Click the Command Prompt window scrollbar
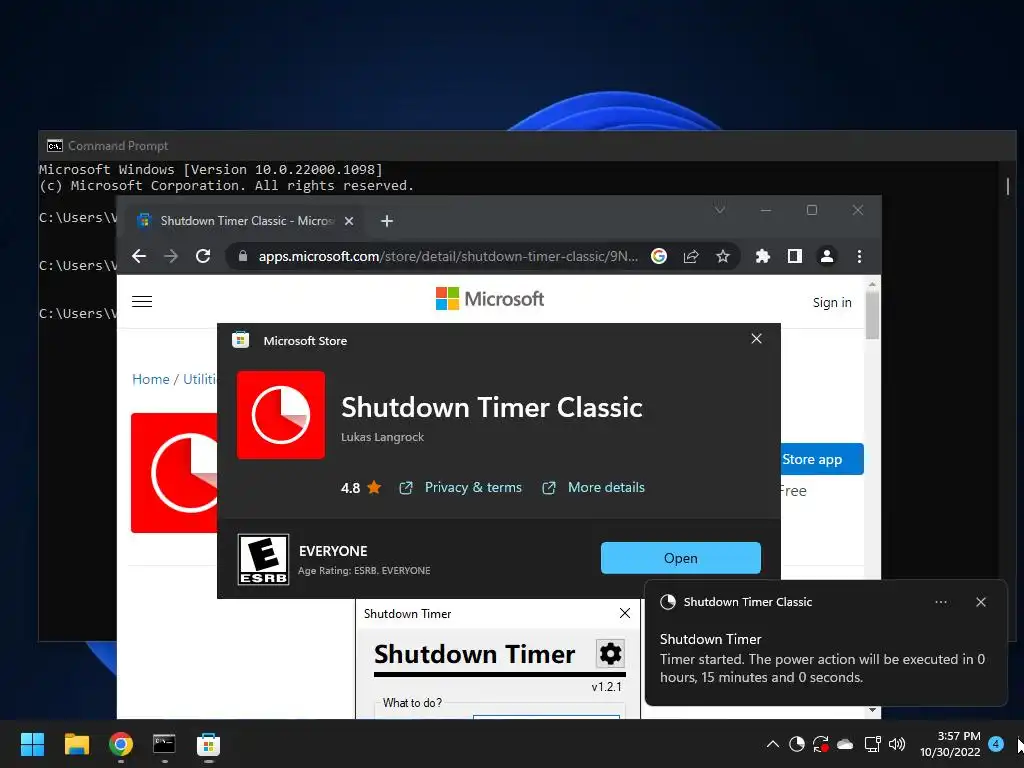 coord(1007,186)
